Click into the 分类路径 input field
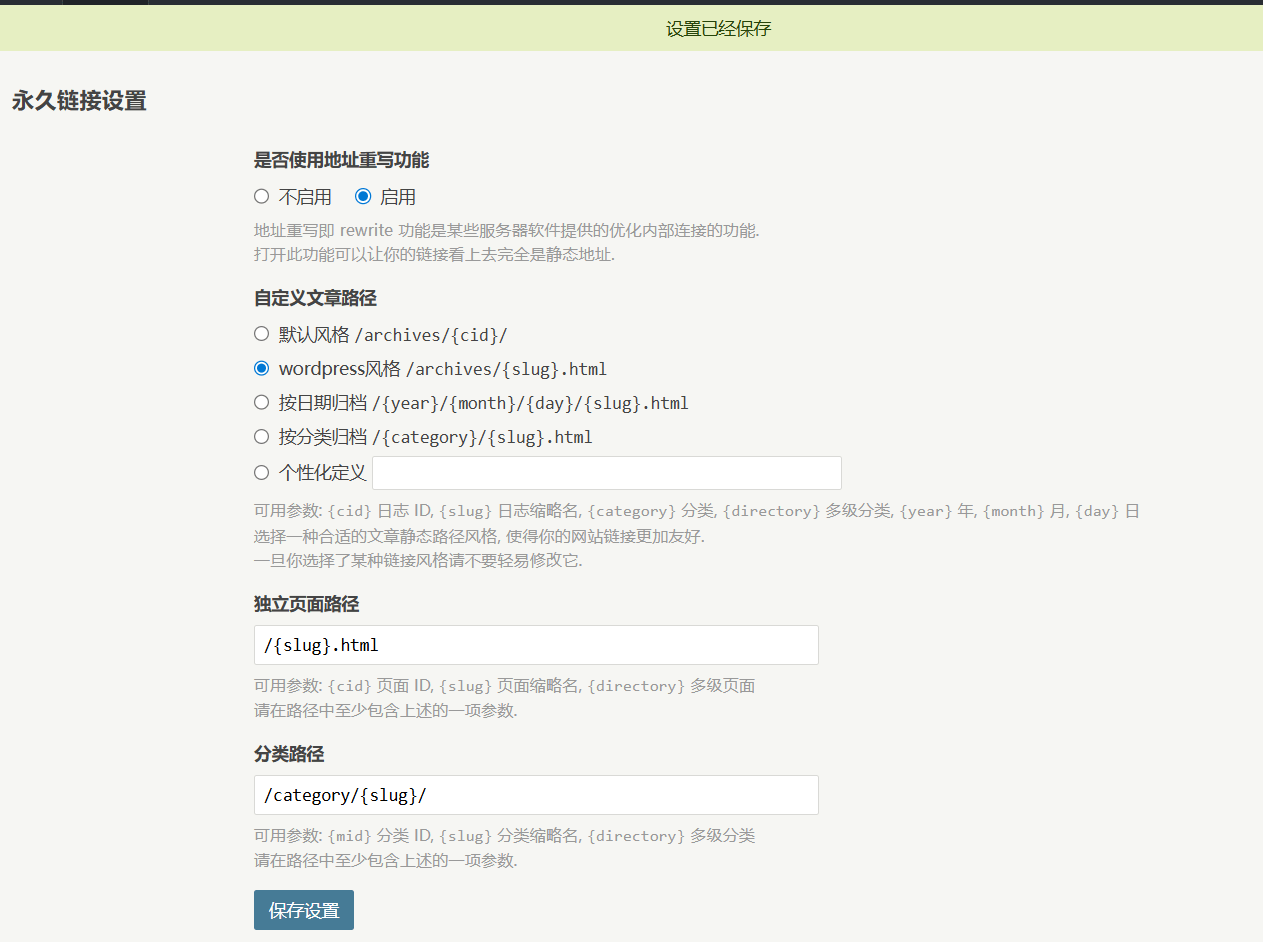Screen dimensions: 1263x942 (x=536, y=795)
